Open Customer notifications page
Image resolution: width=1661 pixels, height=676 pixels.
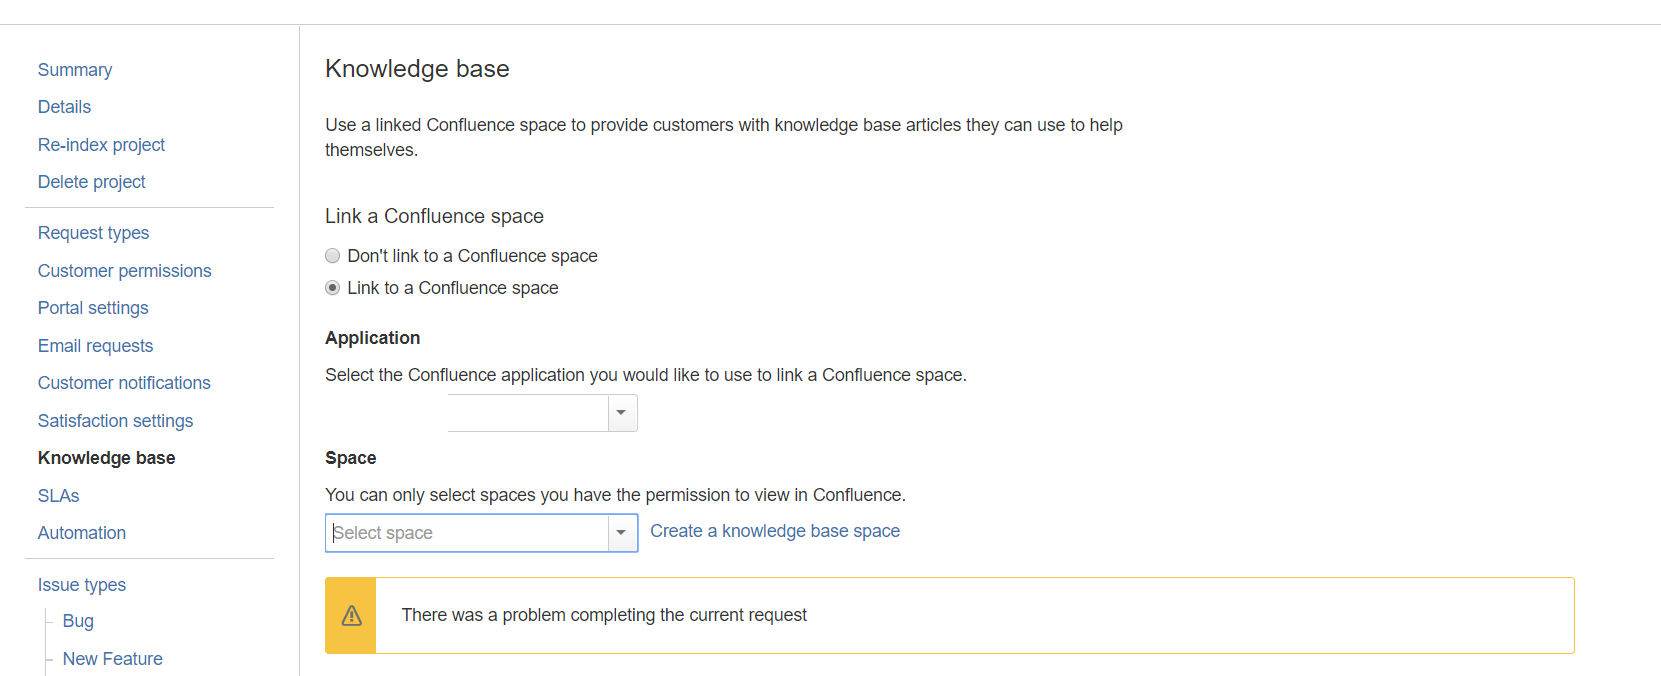124,383
